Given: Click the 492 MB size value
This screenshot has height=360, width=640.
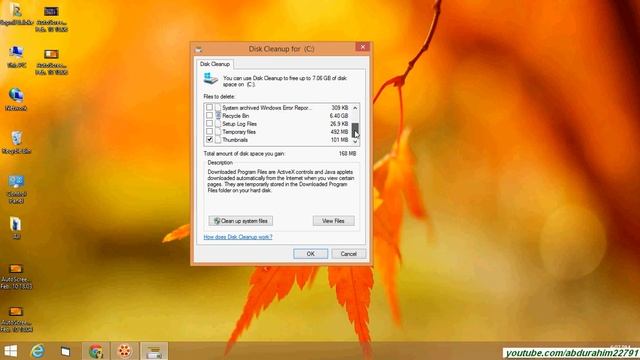Looking at the screenshot, I should (x=339, y=132).
